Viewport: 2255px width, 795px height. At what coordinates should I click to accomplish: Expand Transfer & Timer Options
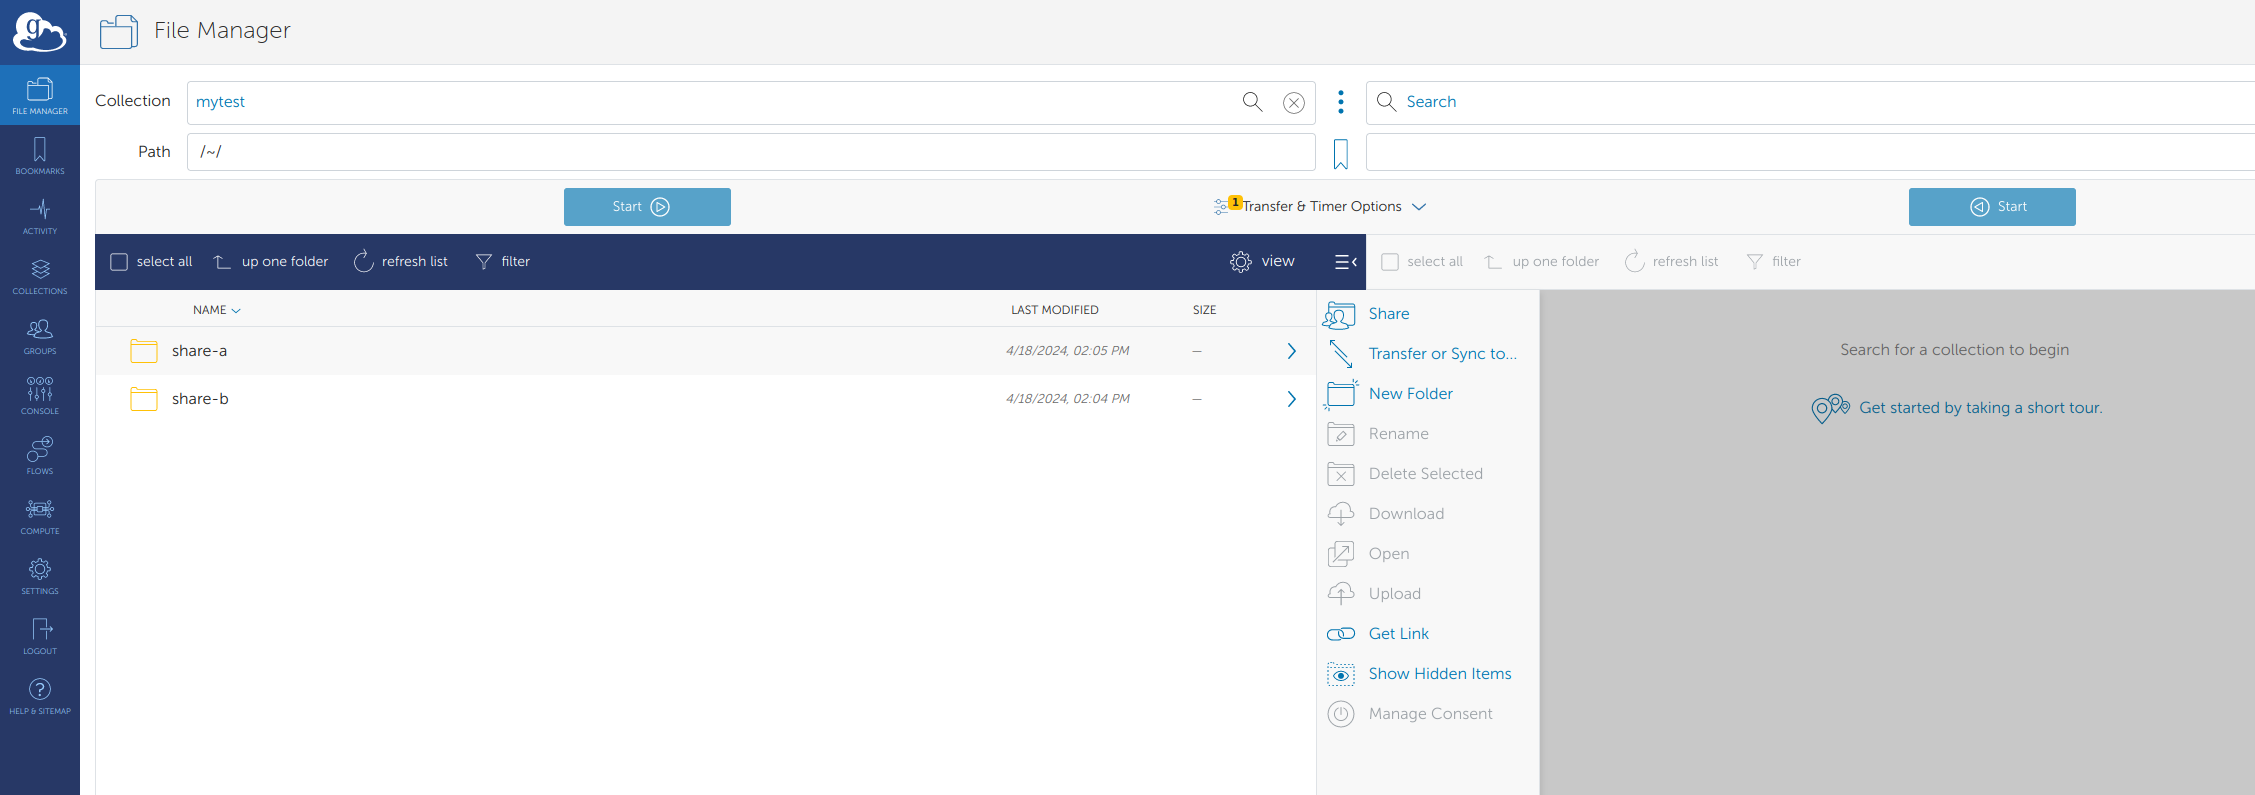tap(1320, 207)
